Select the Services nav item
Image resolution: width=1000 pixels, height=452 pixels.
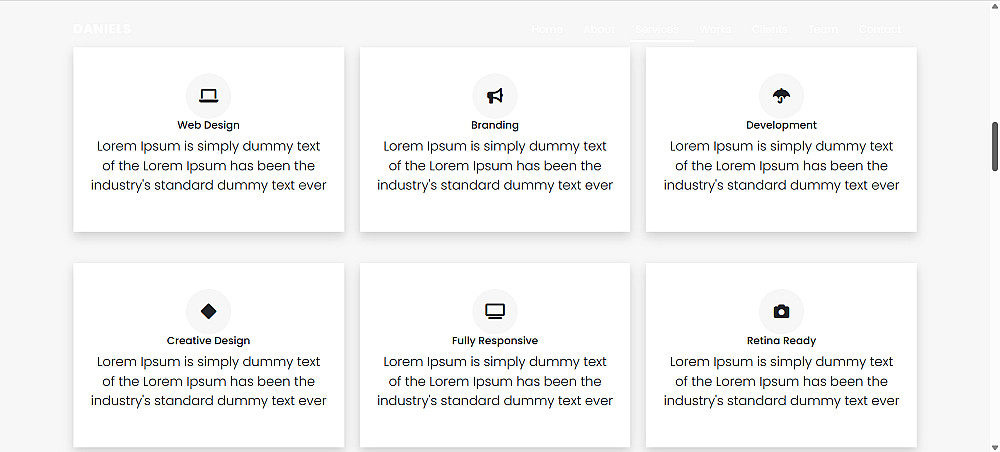(657, 29)
